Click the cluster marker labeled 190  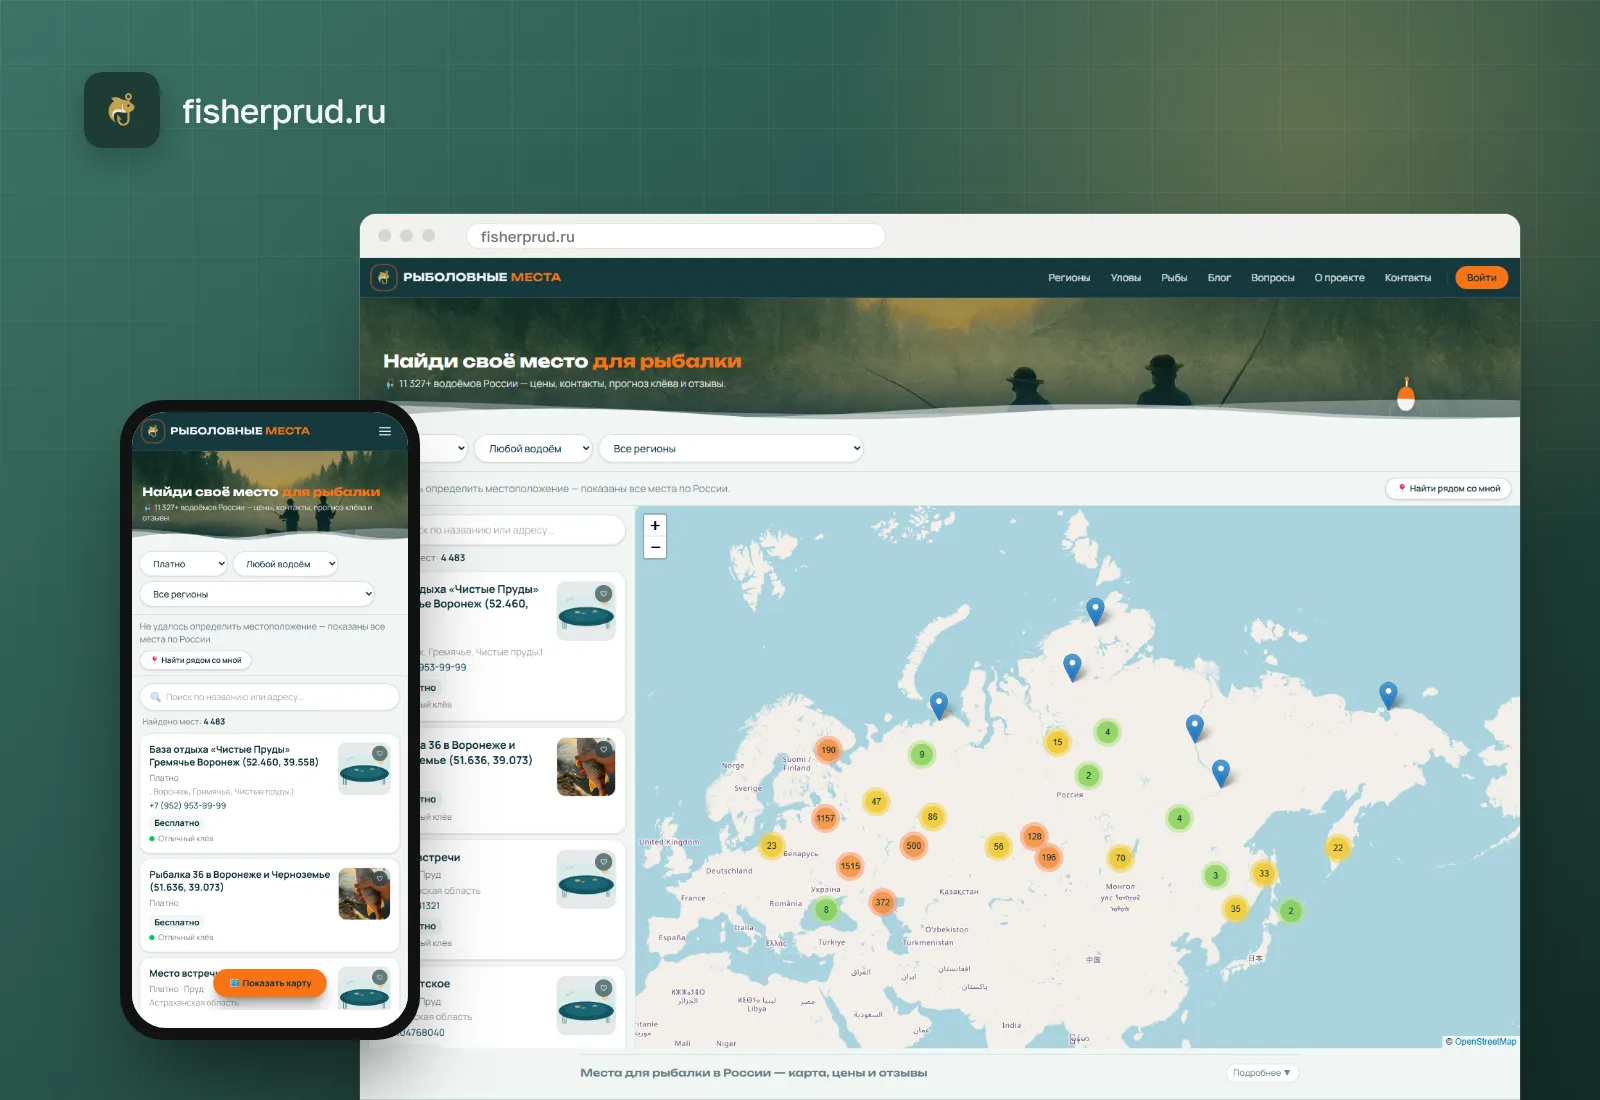[x=828, y=750]
